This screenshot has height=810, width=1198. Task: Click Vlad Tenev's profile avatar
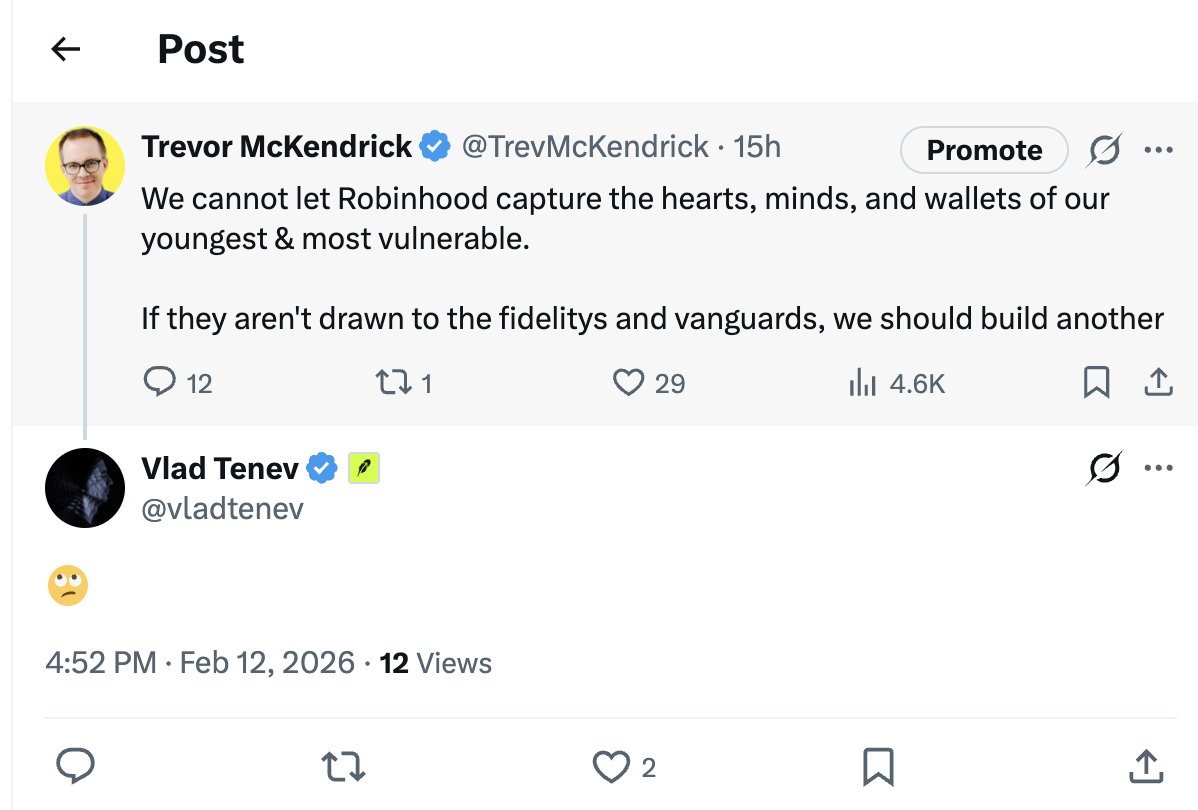click(x=85, y=488)
